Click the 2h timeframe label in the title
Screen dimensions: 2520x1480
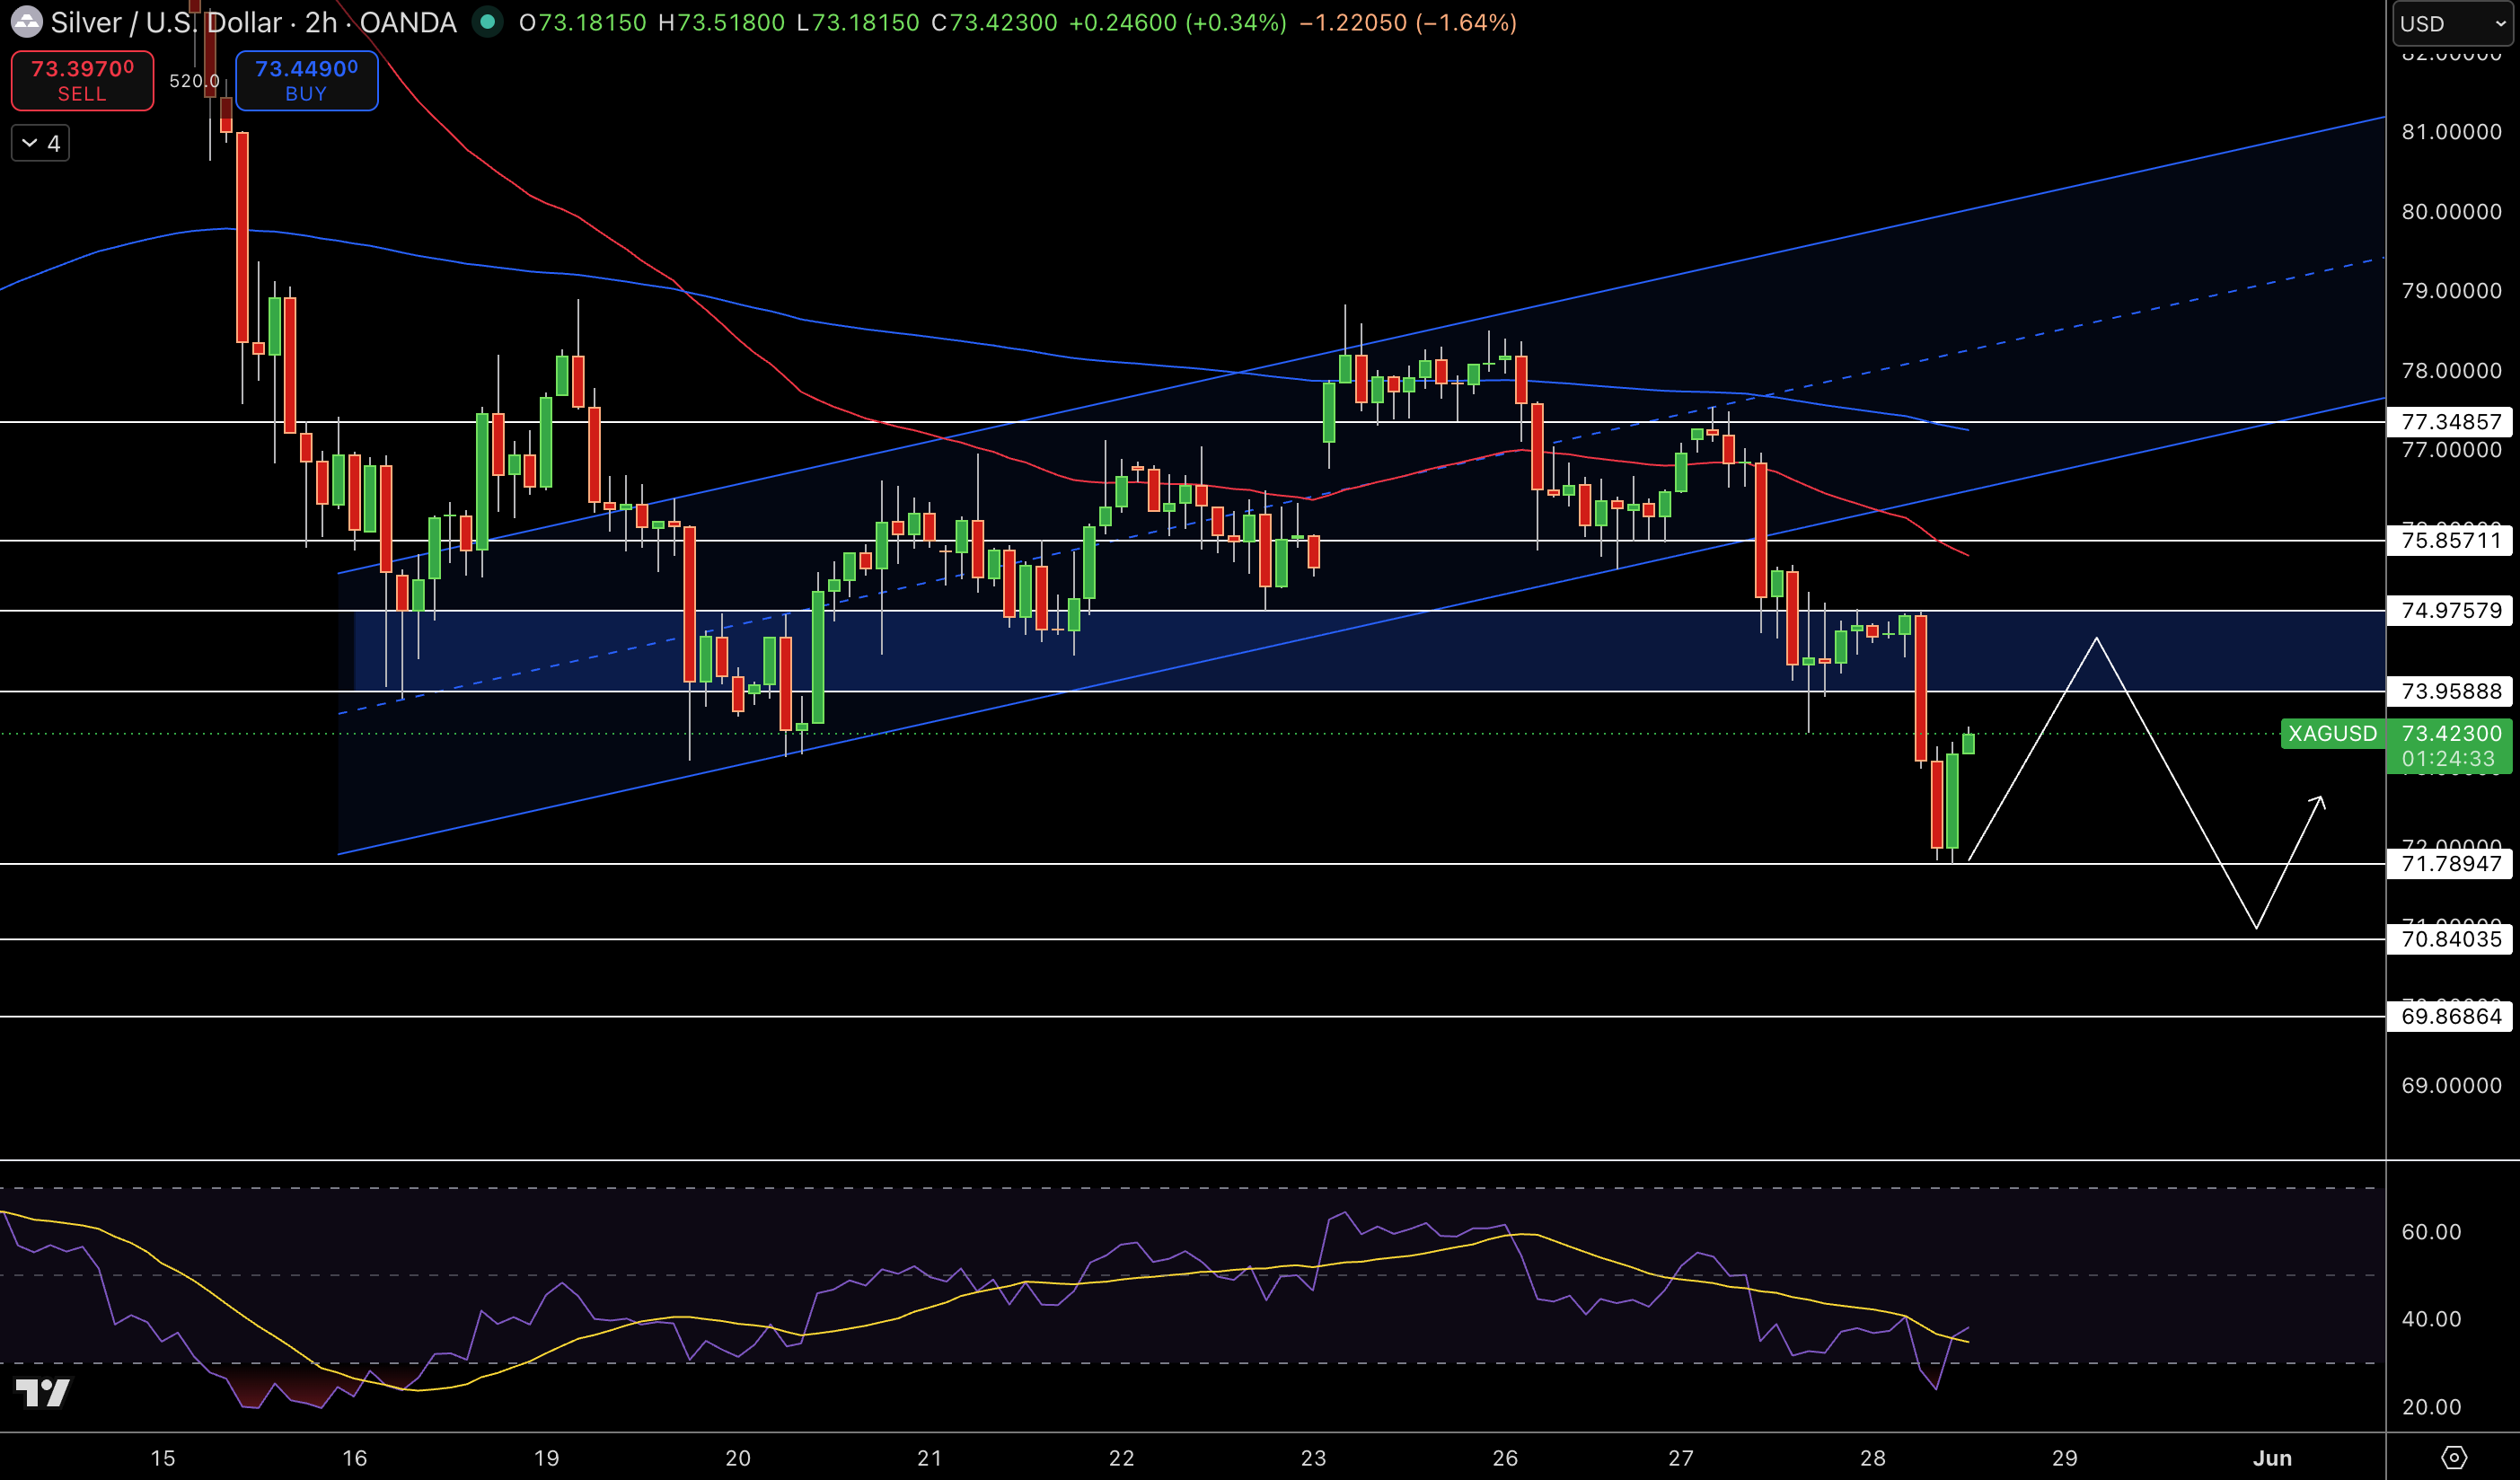(x=321, y=22)
